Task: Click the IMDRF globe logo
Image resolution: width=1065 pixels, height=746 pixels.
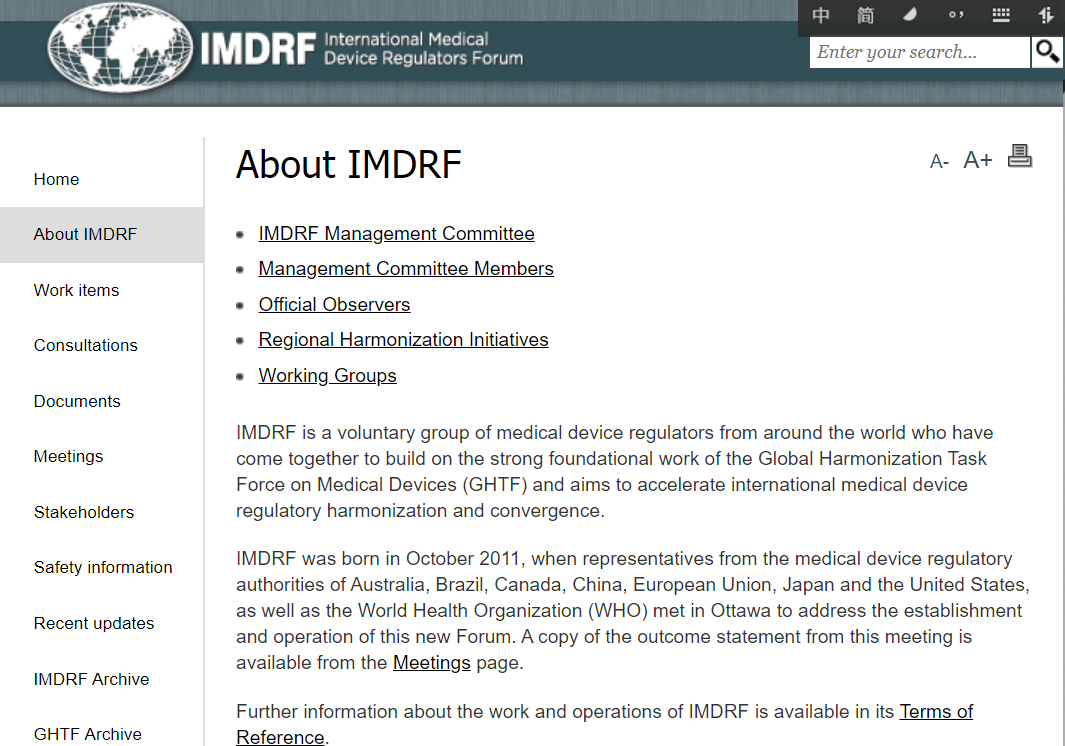Action: click(x=120, y=48)
